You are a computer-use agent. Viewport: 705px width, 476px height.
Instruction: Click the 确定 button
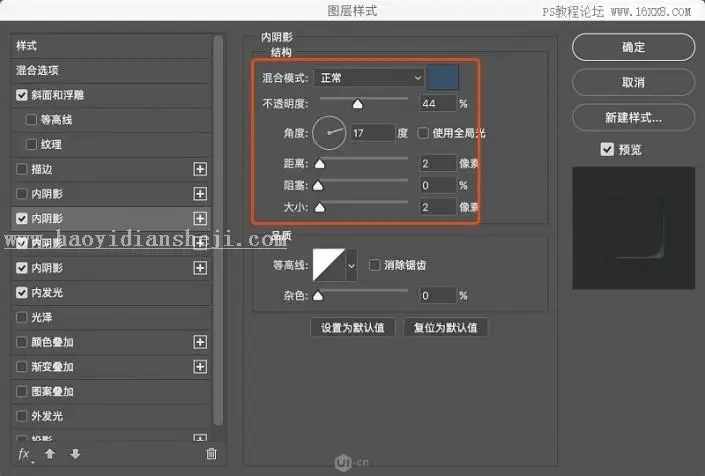(x=634, y=47)
